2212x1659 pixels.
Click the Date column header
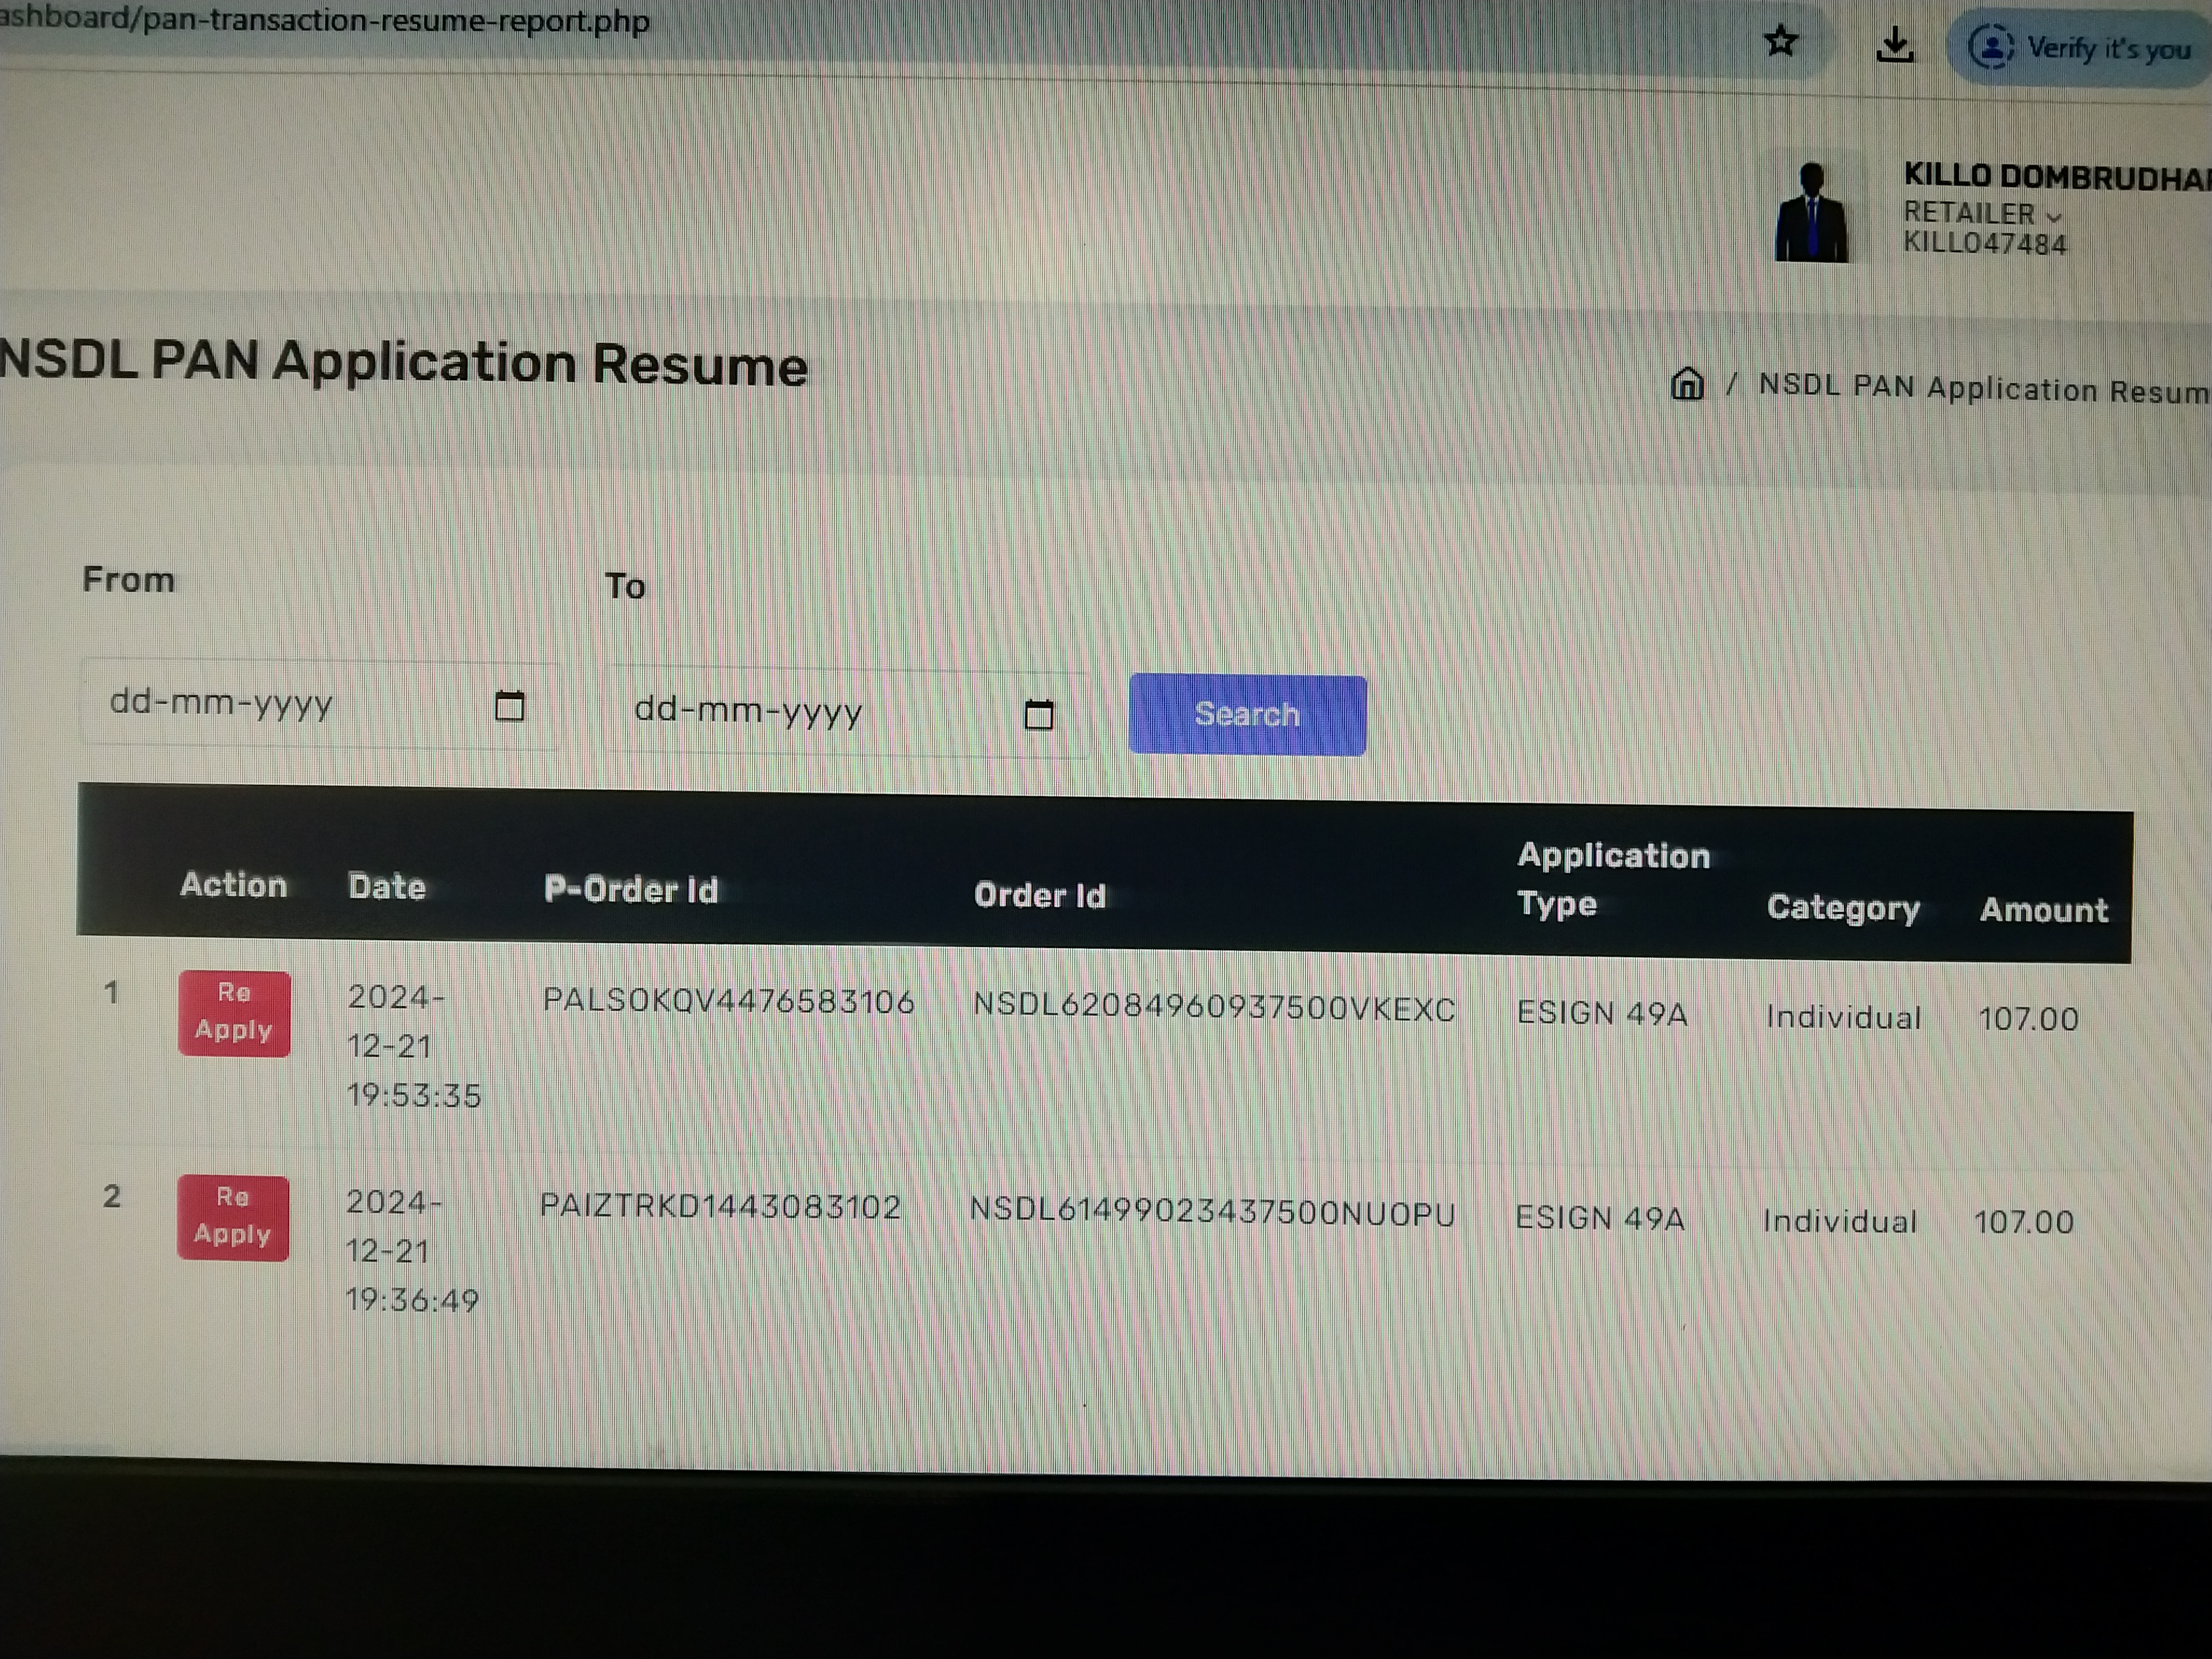pos(387,887)
